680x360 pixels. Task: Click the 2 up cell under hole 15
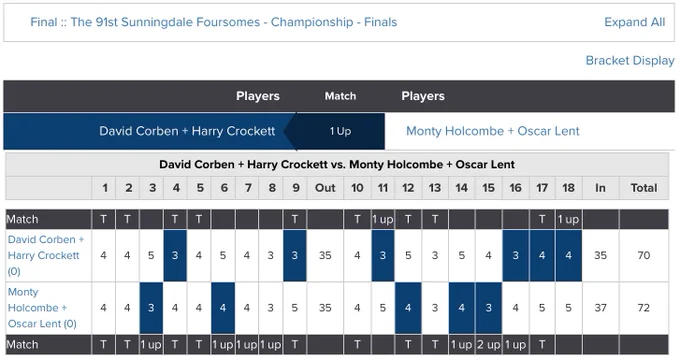pyautogui.click(x=488, y=345)
